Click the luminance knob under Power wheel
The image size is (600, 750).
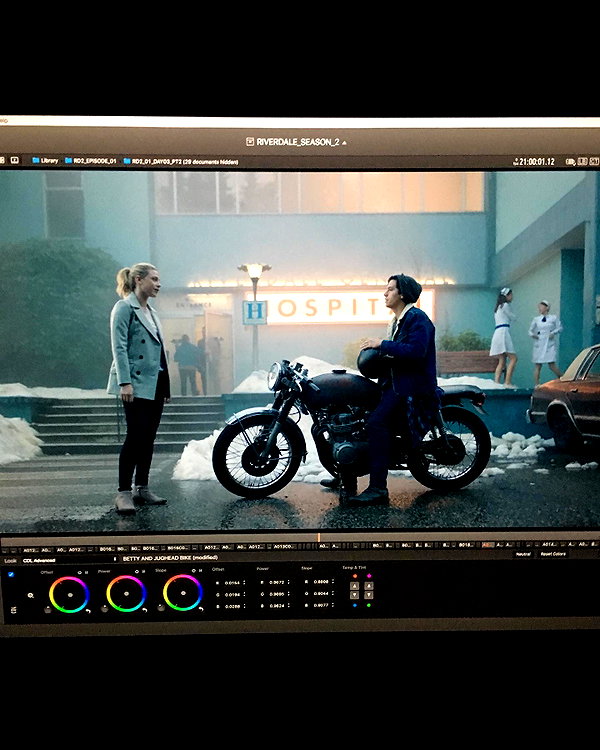point(104,608)
